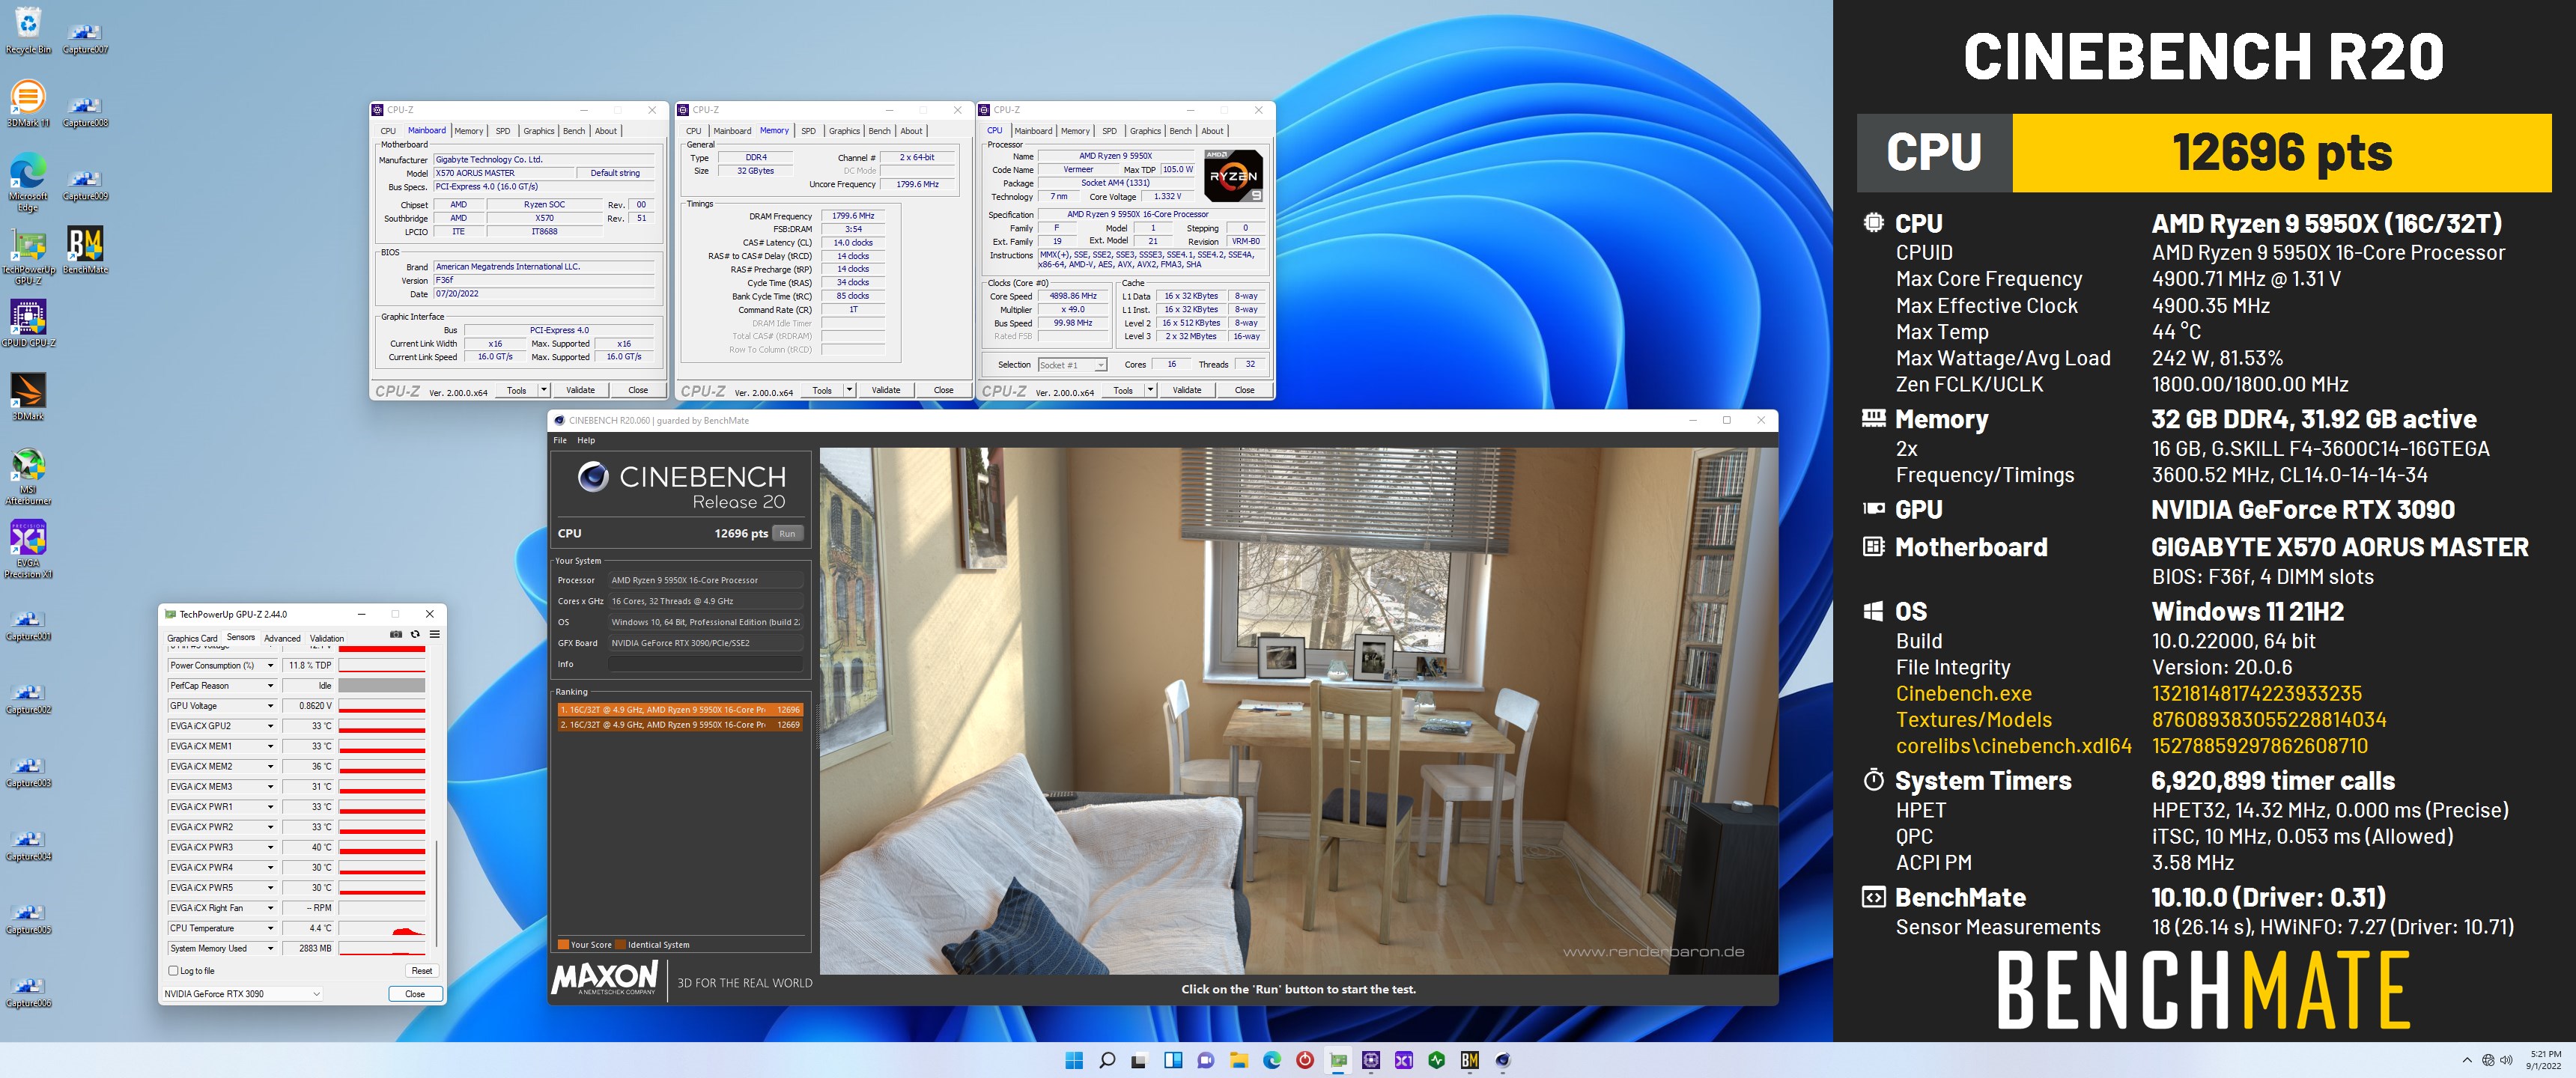Enable Log to file in GPU-Z
Image resolution: width=2576 pixels, height=1078 pixels.
pos(173,970)
